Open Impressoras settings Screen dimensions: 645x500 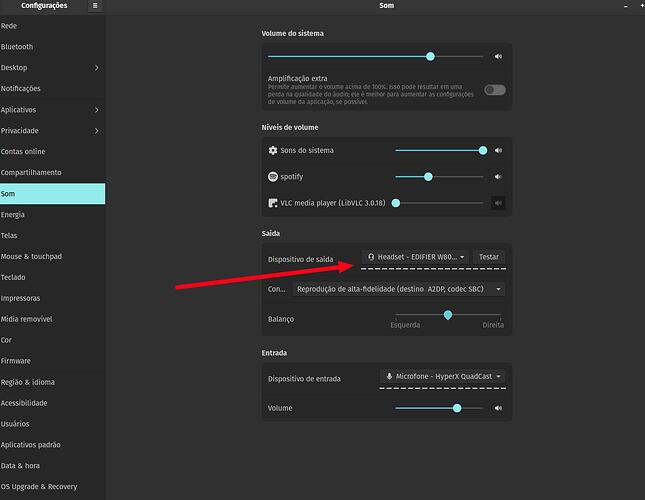click(53, 298)
